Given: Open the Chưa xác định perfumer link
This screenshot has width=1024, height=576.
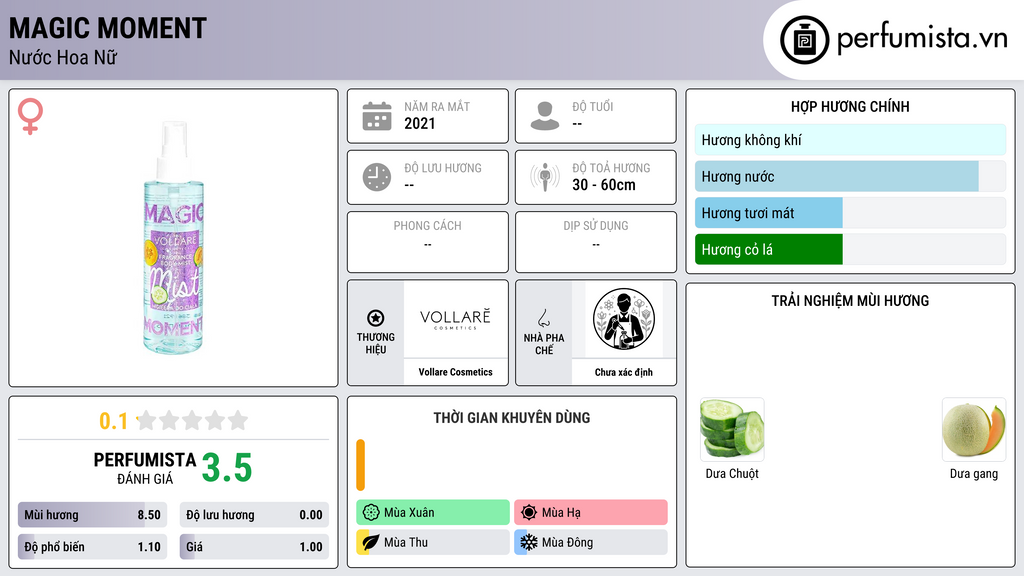Looking at the screenshot, I should 624,372.
